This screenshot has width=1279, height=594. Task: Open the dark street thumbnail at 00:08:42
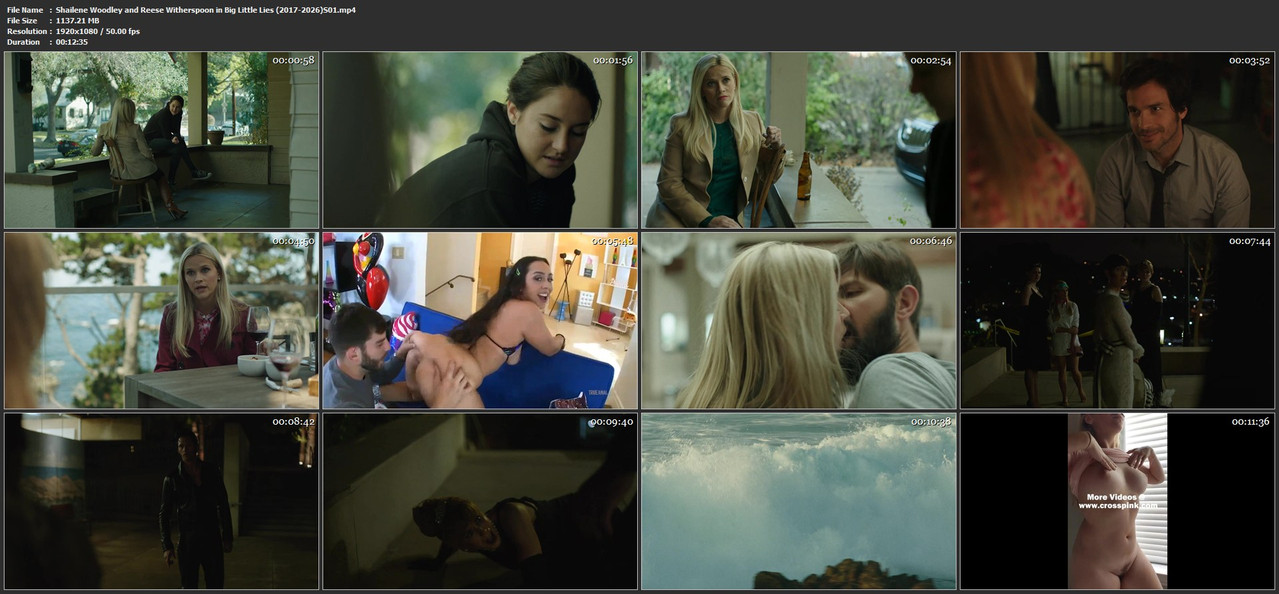click(x=161, y=501)
